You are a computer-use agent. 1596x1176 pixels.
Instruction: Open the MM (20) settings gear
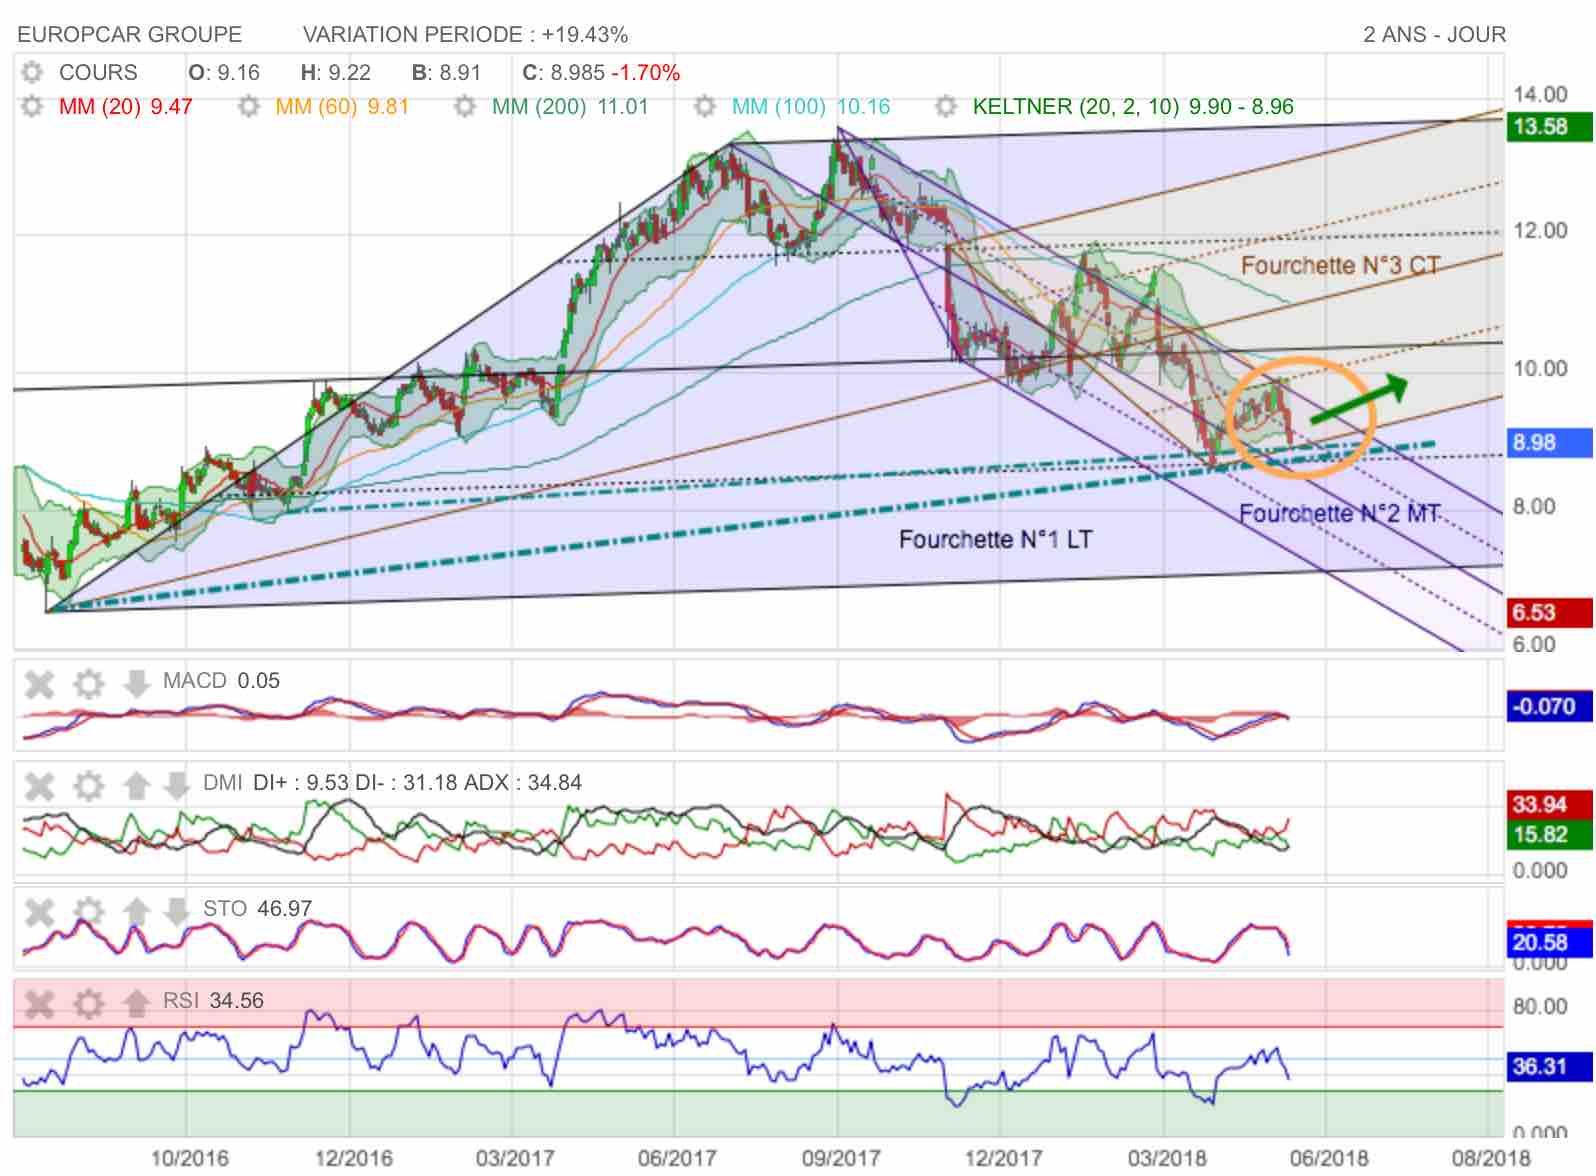click(33, 106)
